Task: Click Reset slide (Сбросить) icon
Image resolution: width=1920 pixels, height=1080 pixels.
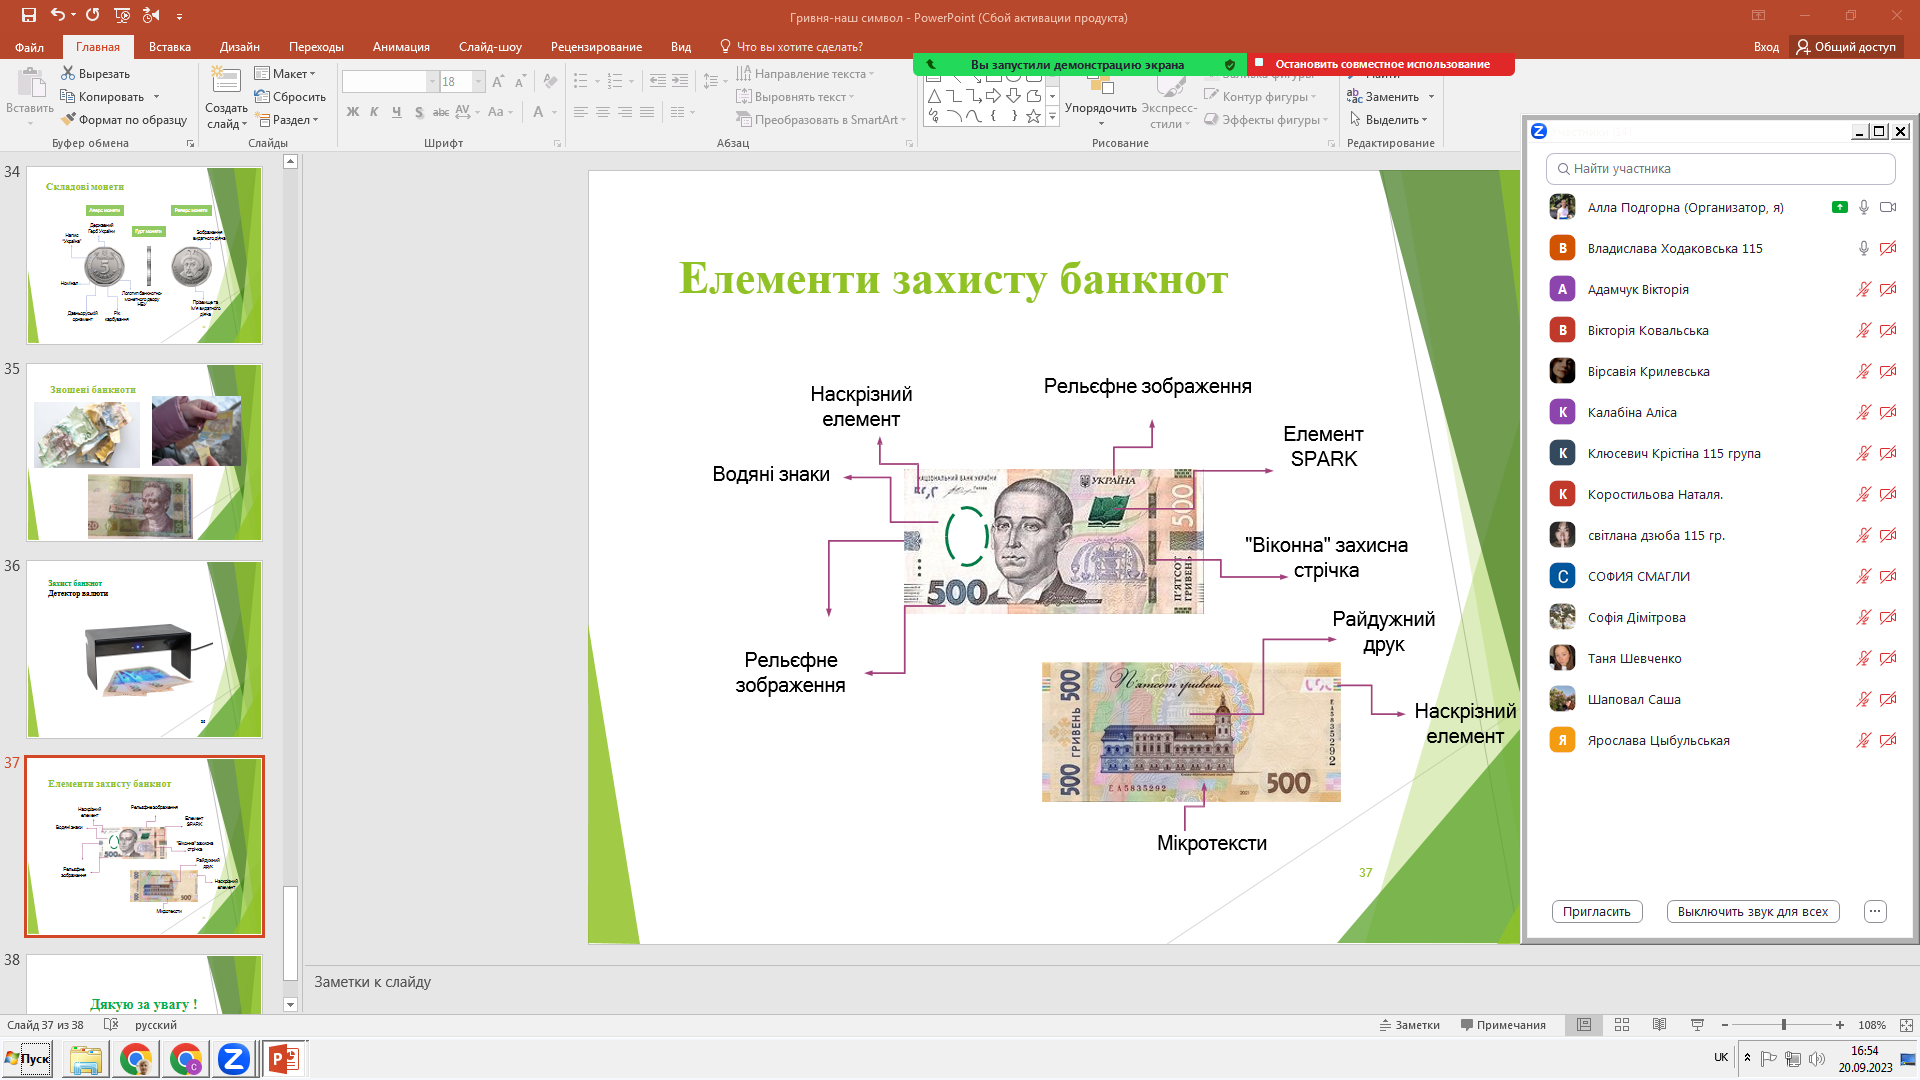Action: [x=262, y=96]
